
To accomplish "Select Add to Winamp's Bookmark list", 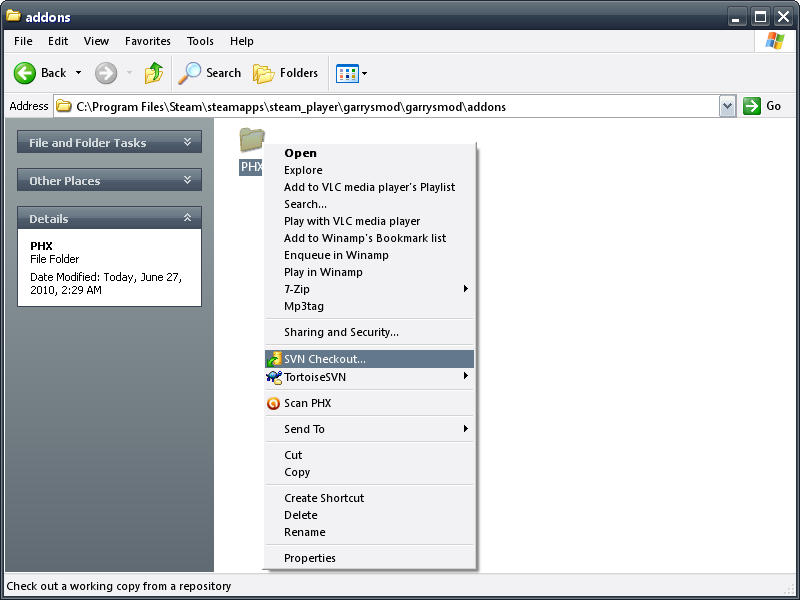I will pos(369,238).
